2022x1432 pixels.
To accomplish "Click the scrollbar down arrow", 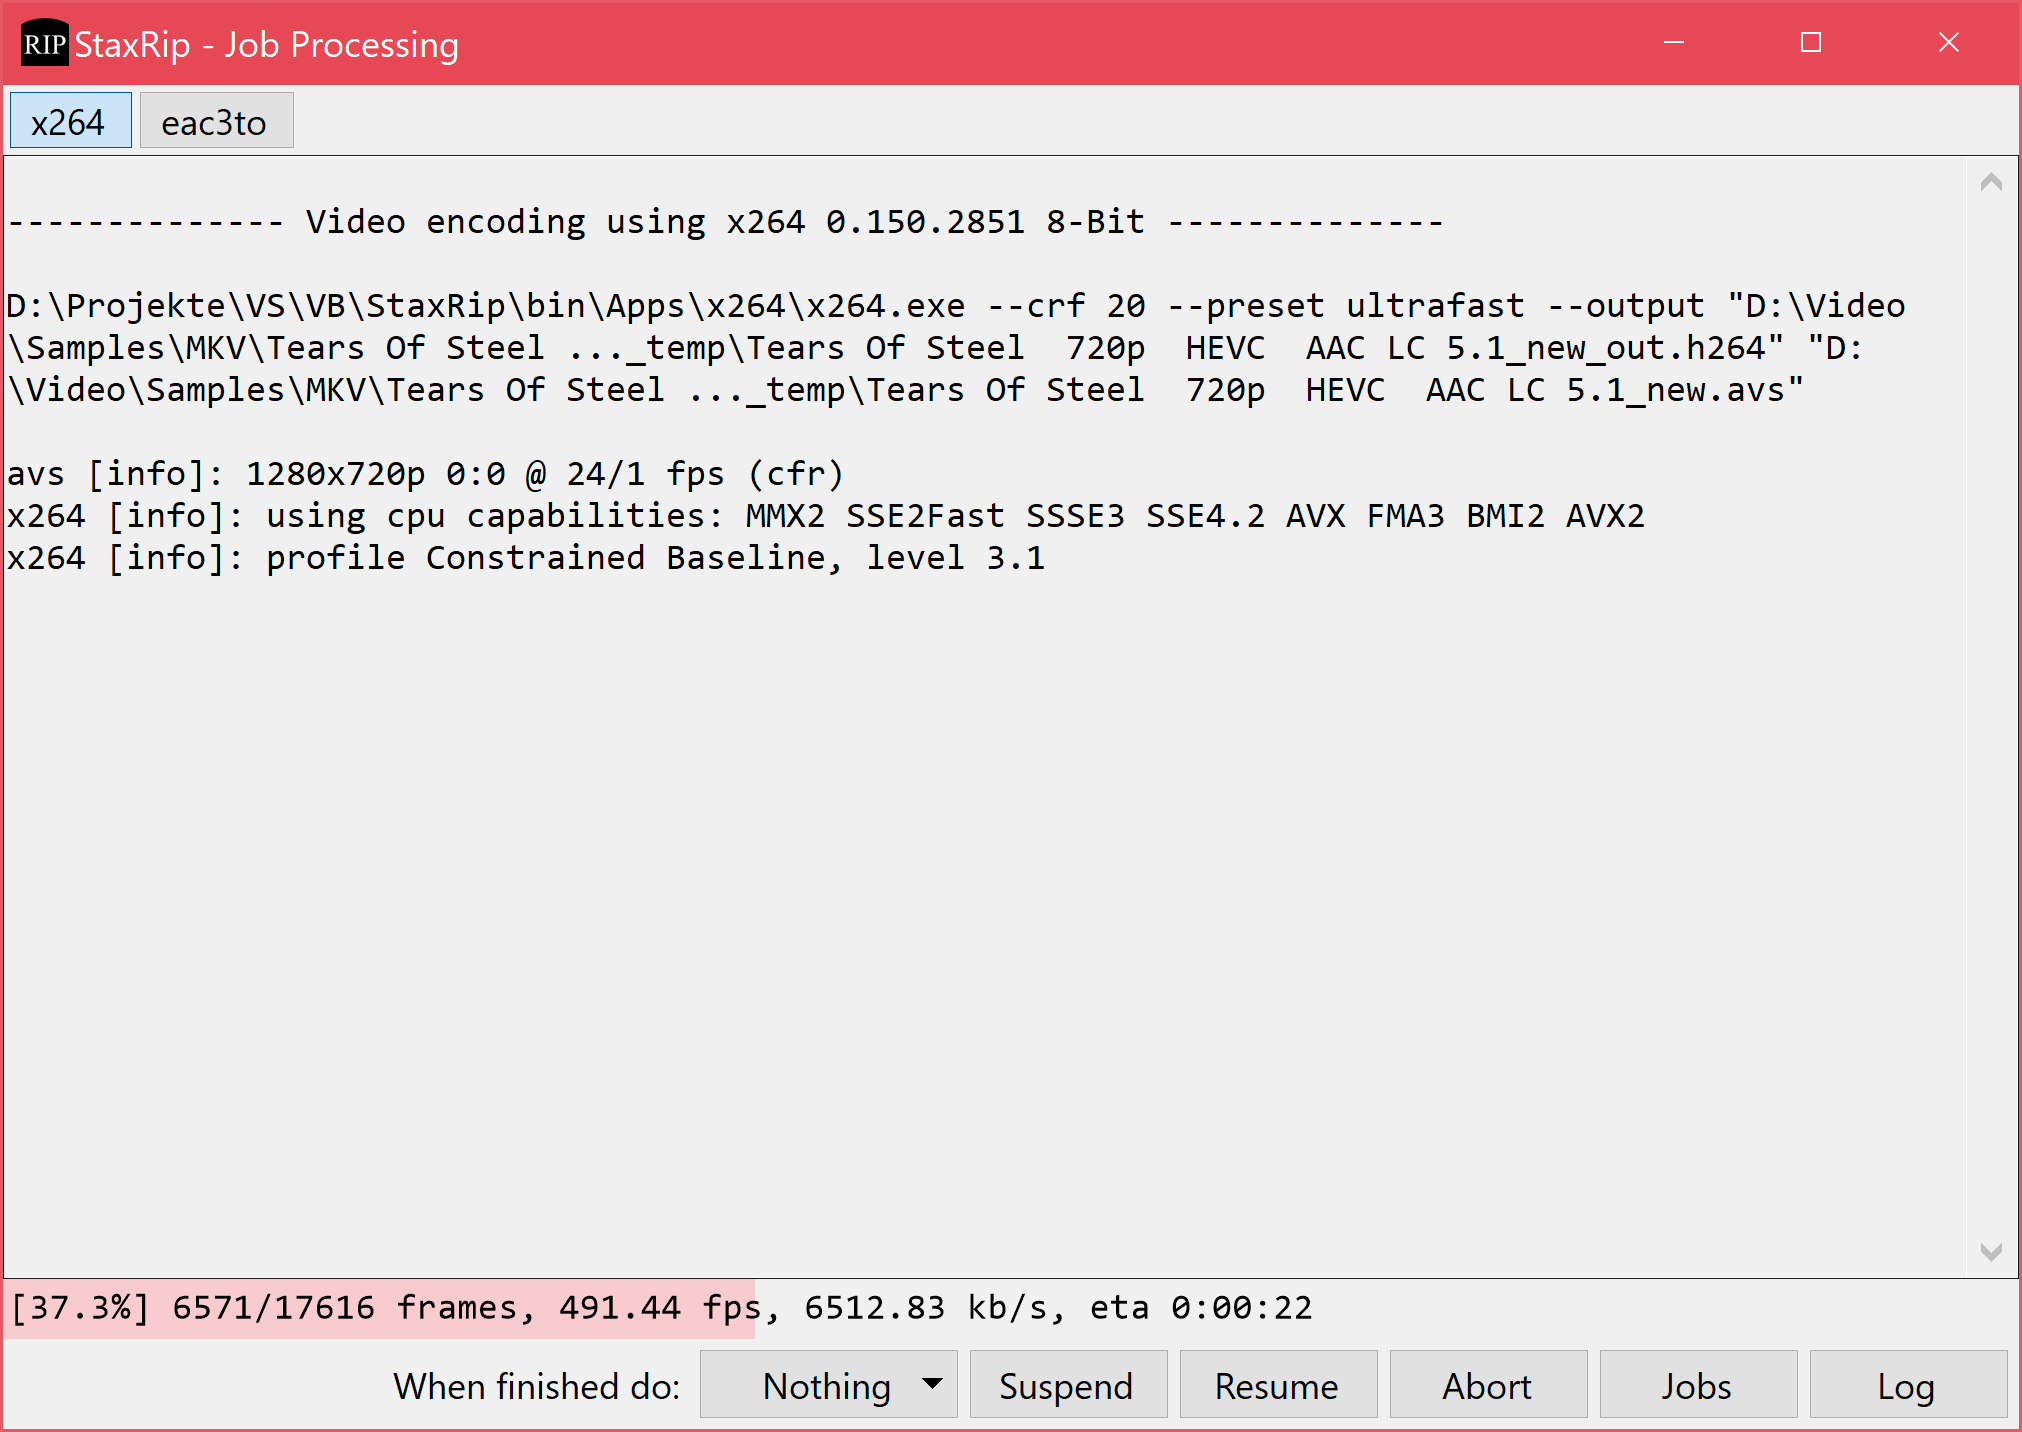I will [1991, 1252].
